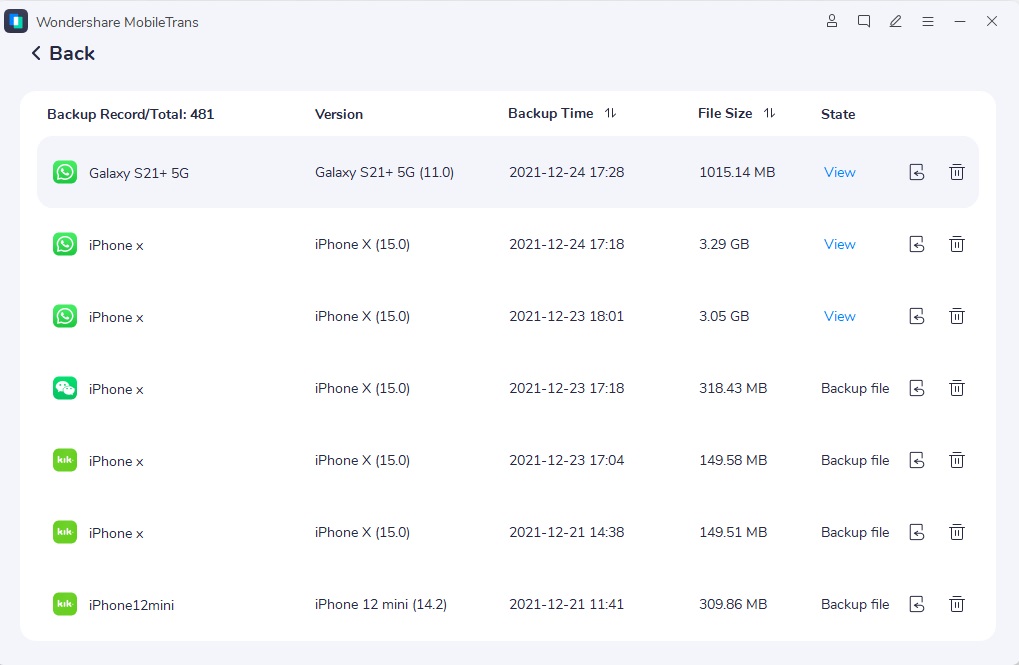The height and width of the screenshot is (665, 1019).
Task: Click the 2021-12-23 17:18 backup time
Action: click(x=567, y=389)
